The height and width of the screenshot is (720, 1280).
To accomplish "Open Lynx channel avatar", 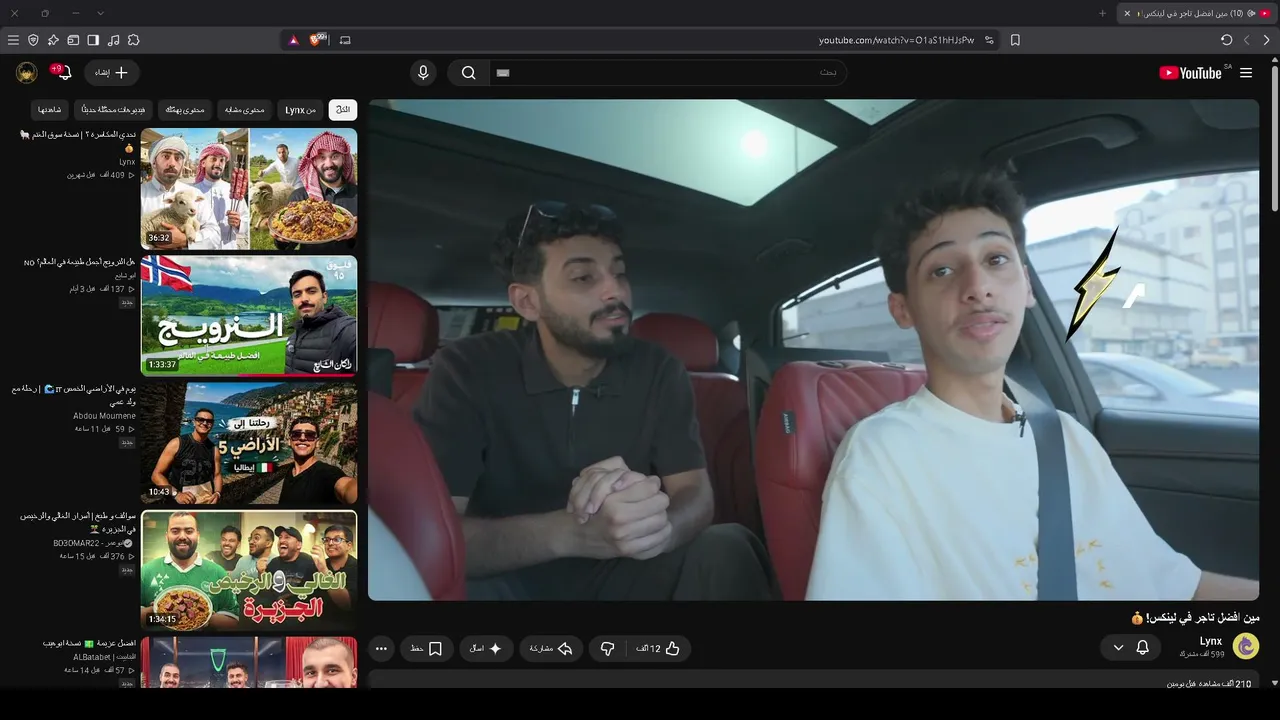I will tap(1246, 647).
